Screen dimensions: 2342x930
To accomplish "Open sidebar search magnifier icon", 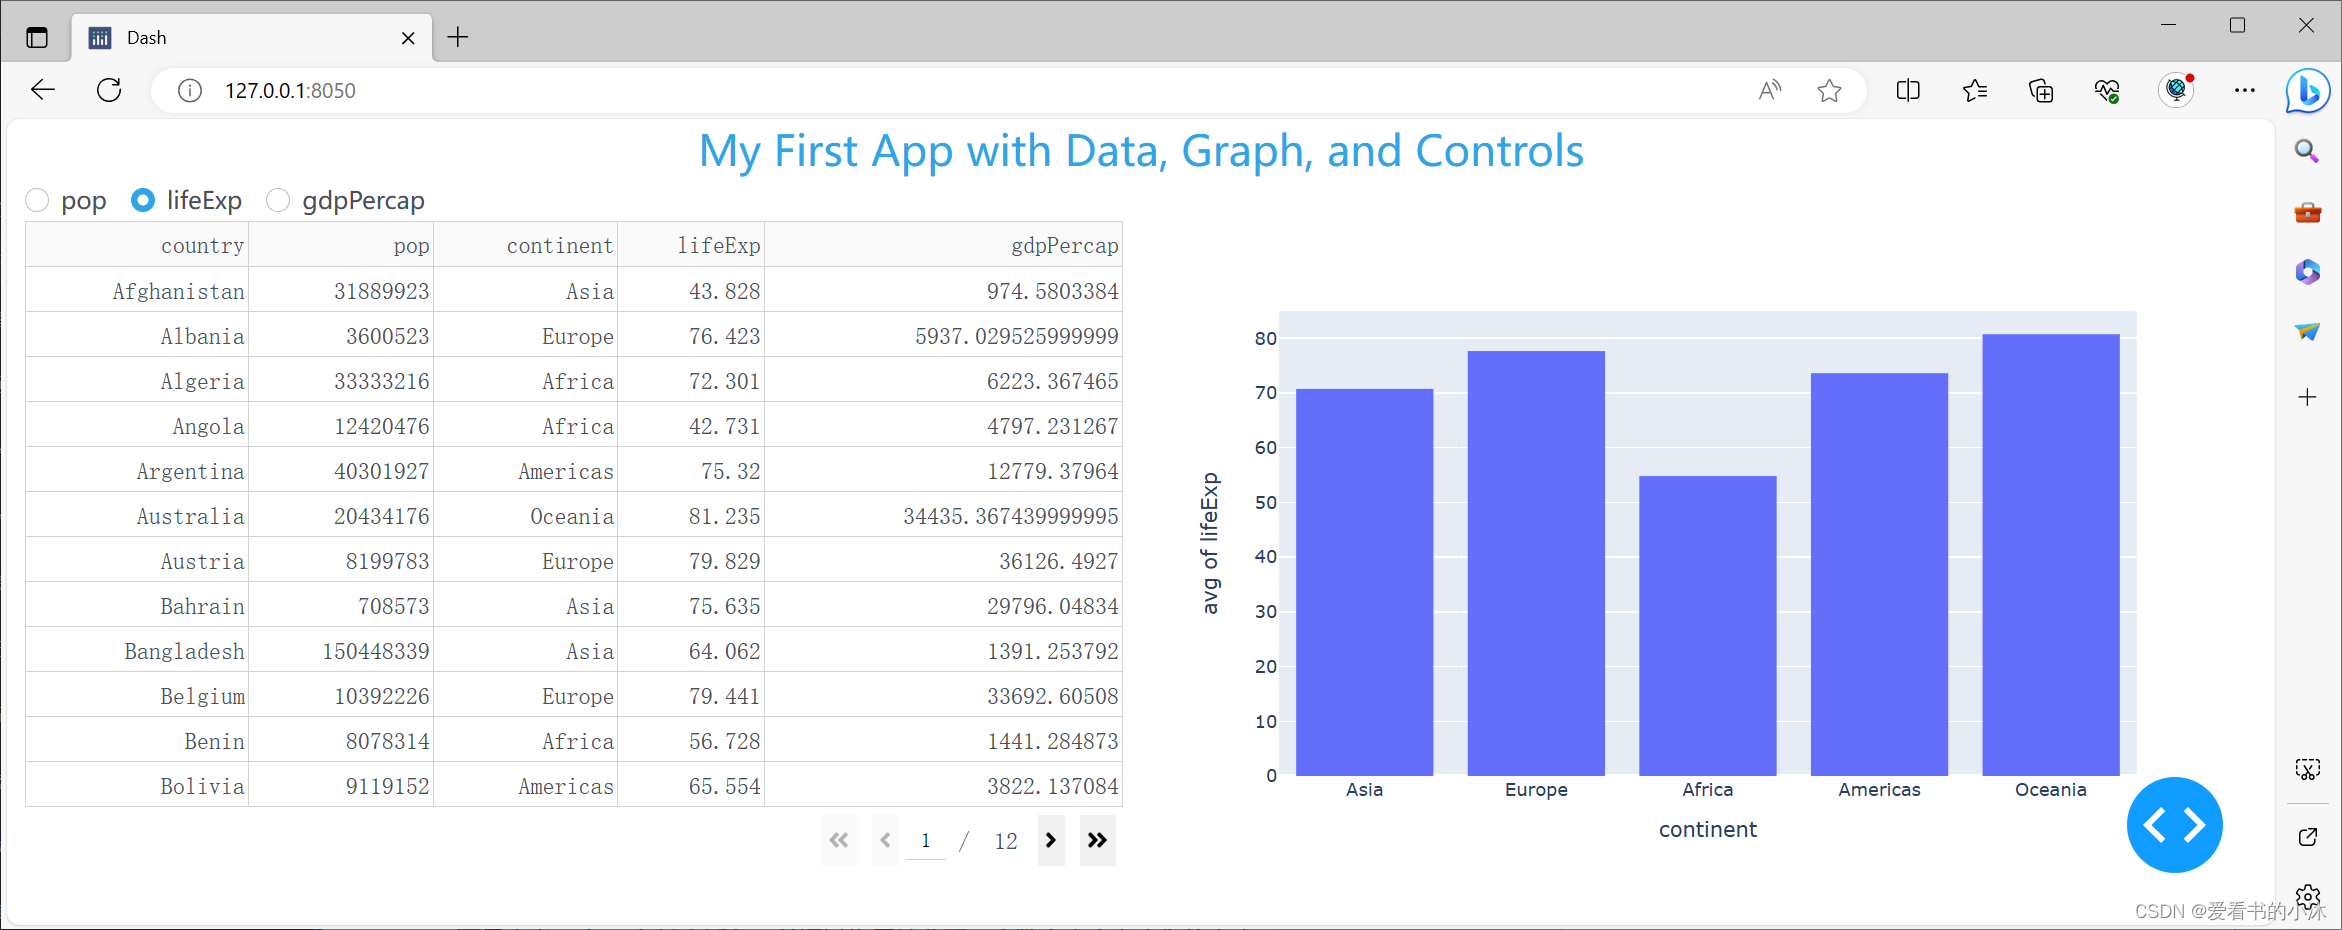I will click(2307, 151).
